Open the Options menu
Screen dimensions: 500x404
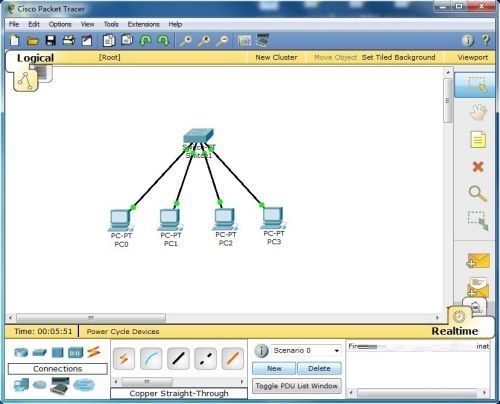[60, 24]
